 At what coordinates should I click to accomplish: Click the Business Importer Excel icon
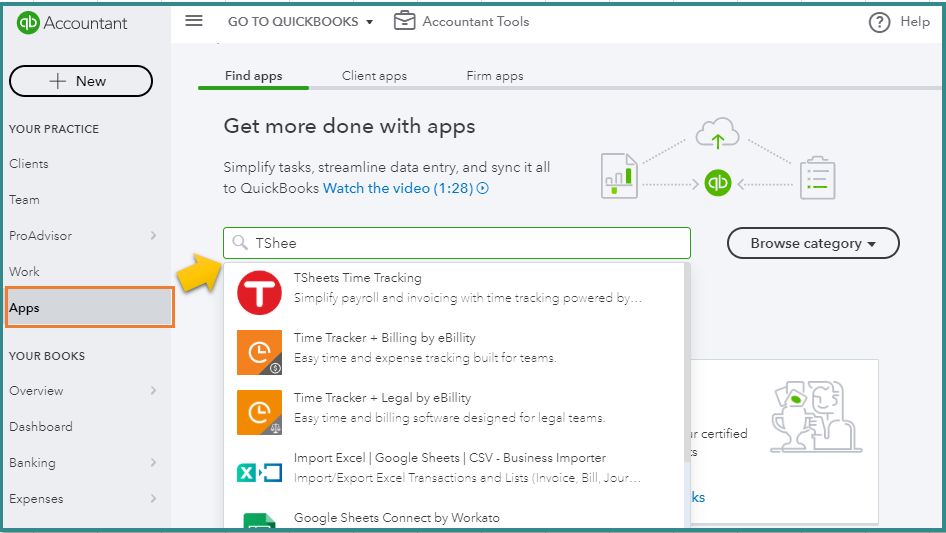259,472
